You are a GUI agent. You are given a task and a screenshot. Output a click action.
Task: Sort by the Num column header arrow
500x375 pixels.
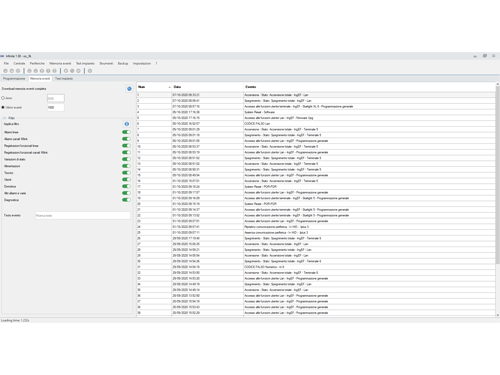(x=169, y=87)
